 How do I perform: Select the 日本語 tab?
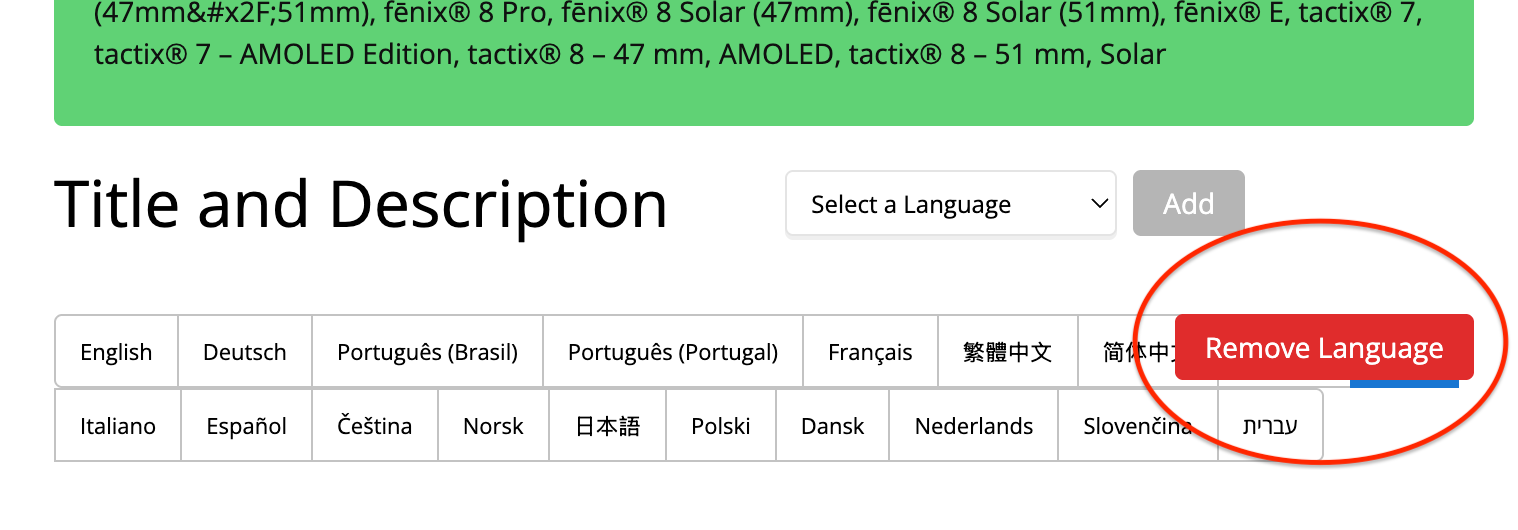(x=607, y=426)
